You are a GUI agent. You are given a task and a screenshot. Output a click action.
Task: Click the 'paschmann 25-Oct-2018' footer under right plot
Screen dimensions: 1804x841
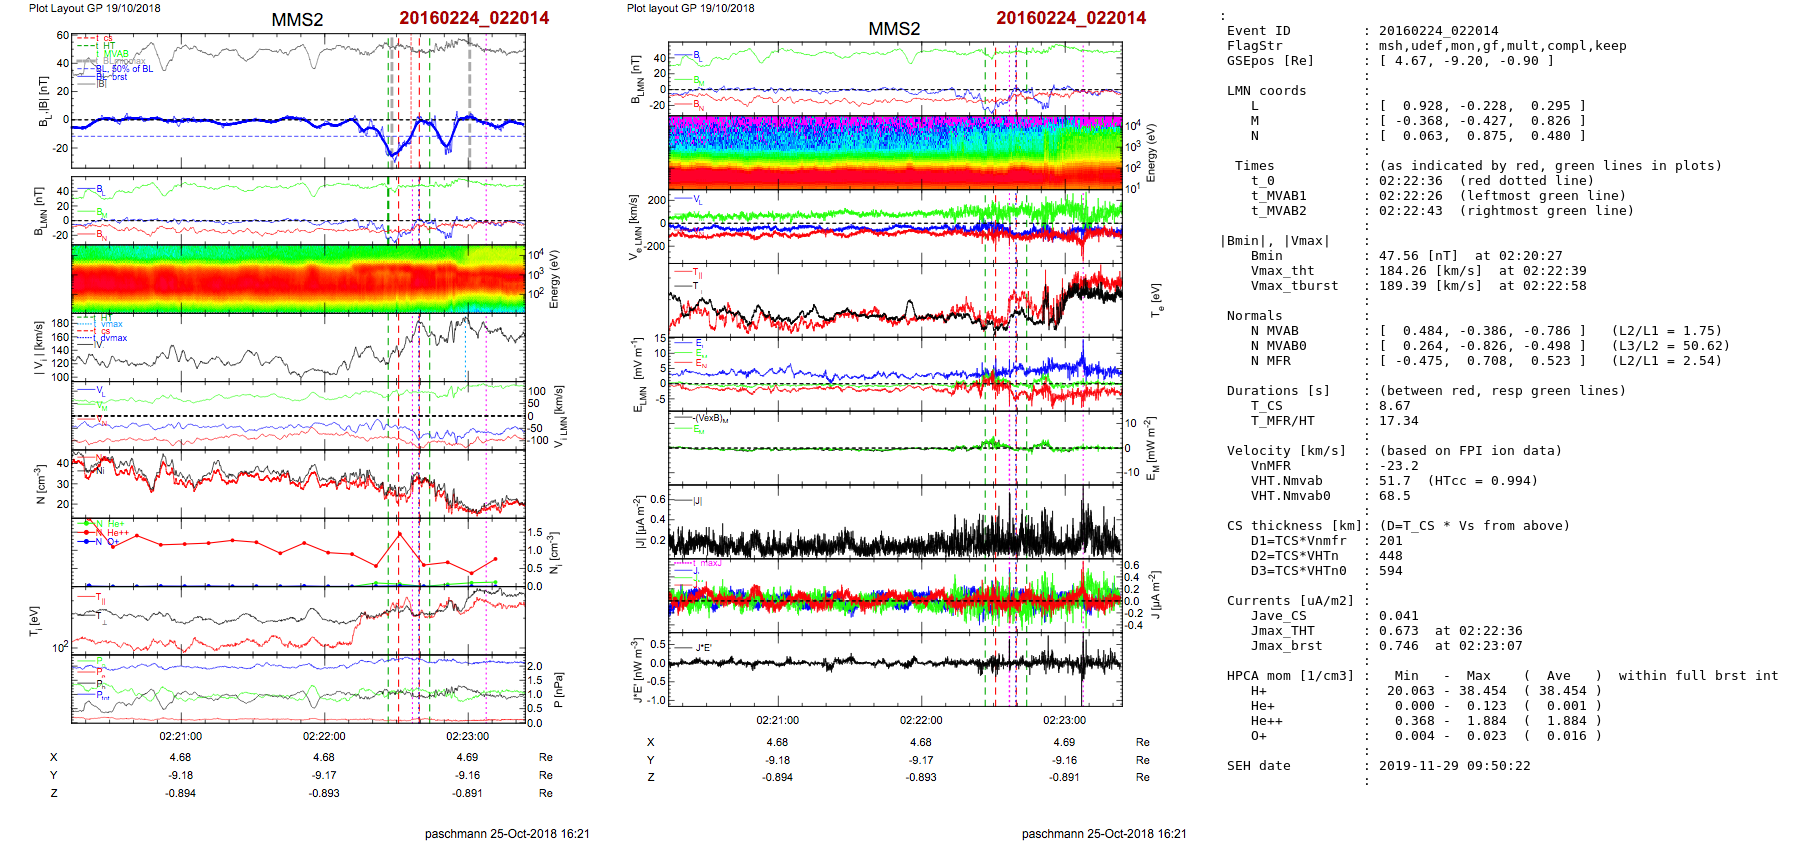[1103, 833]
